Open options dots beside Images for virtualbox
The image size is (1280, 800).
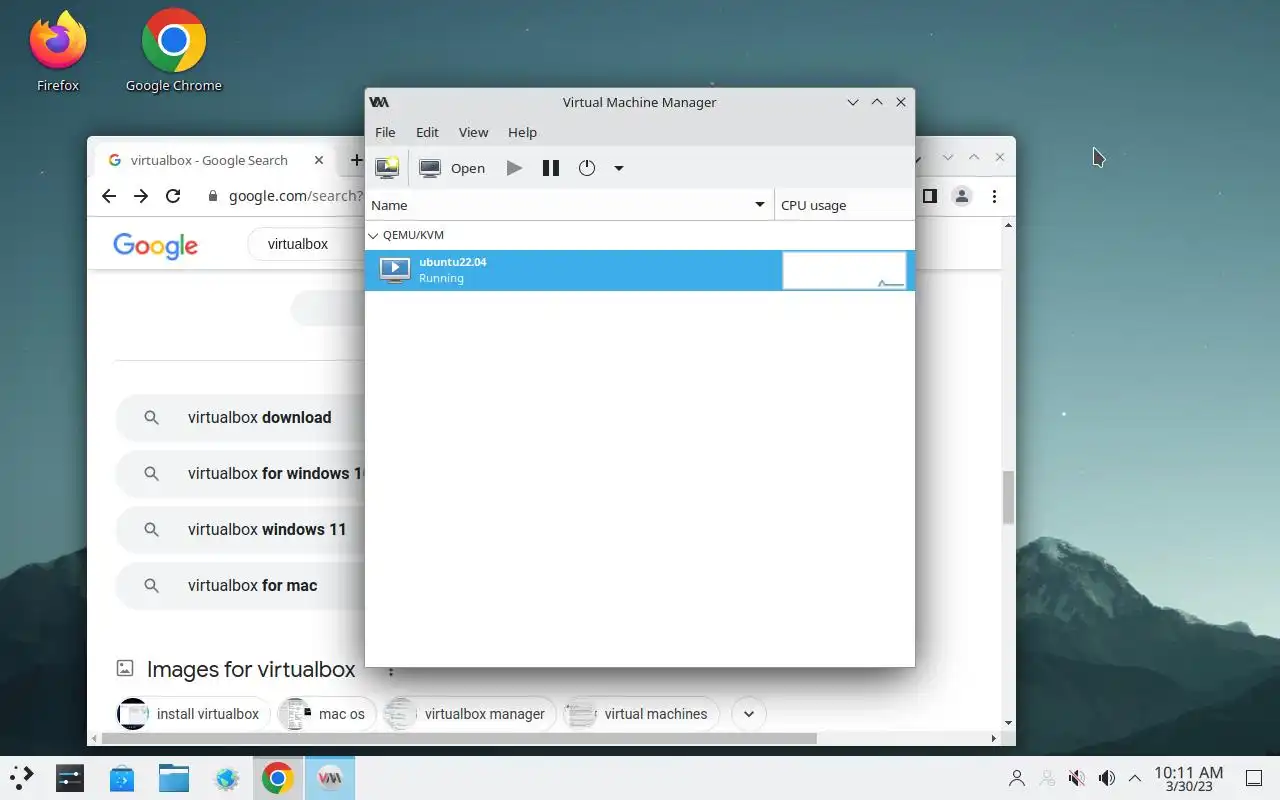pos(391,670)
